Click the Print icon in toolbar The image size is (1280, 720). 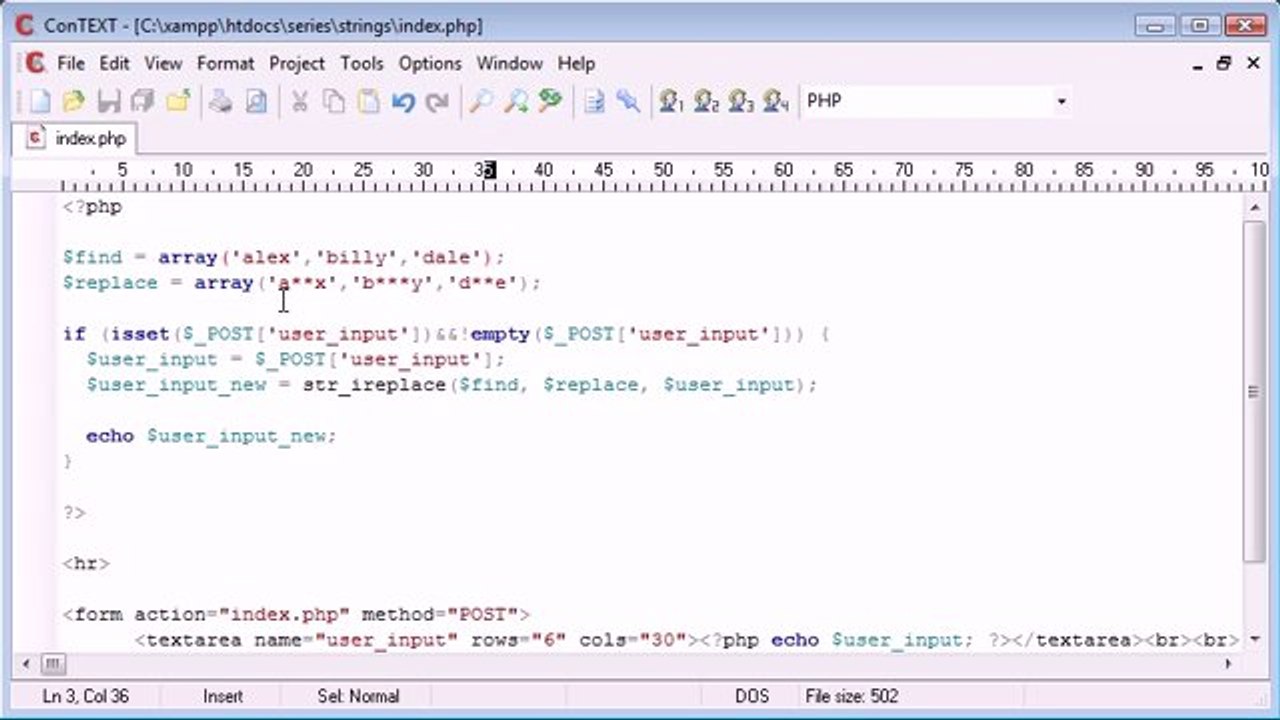coord(221,101)
